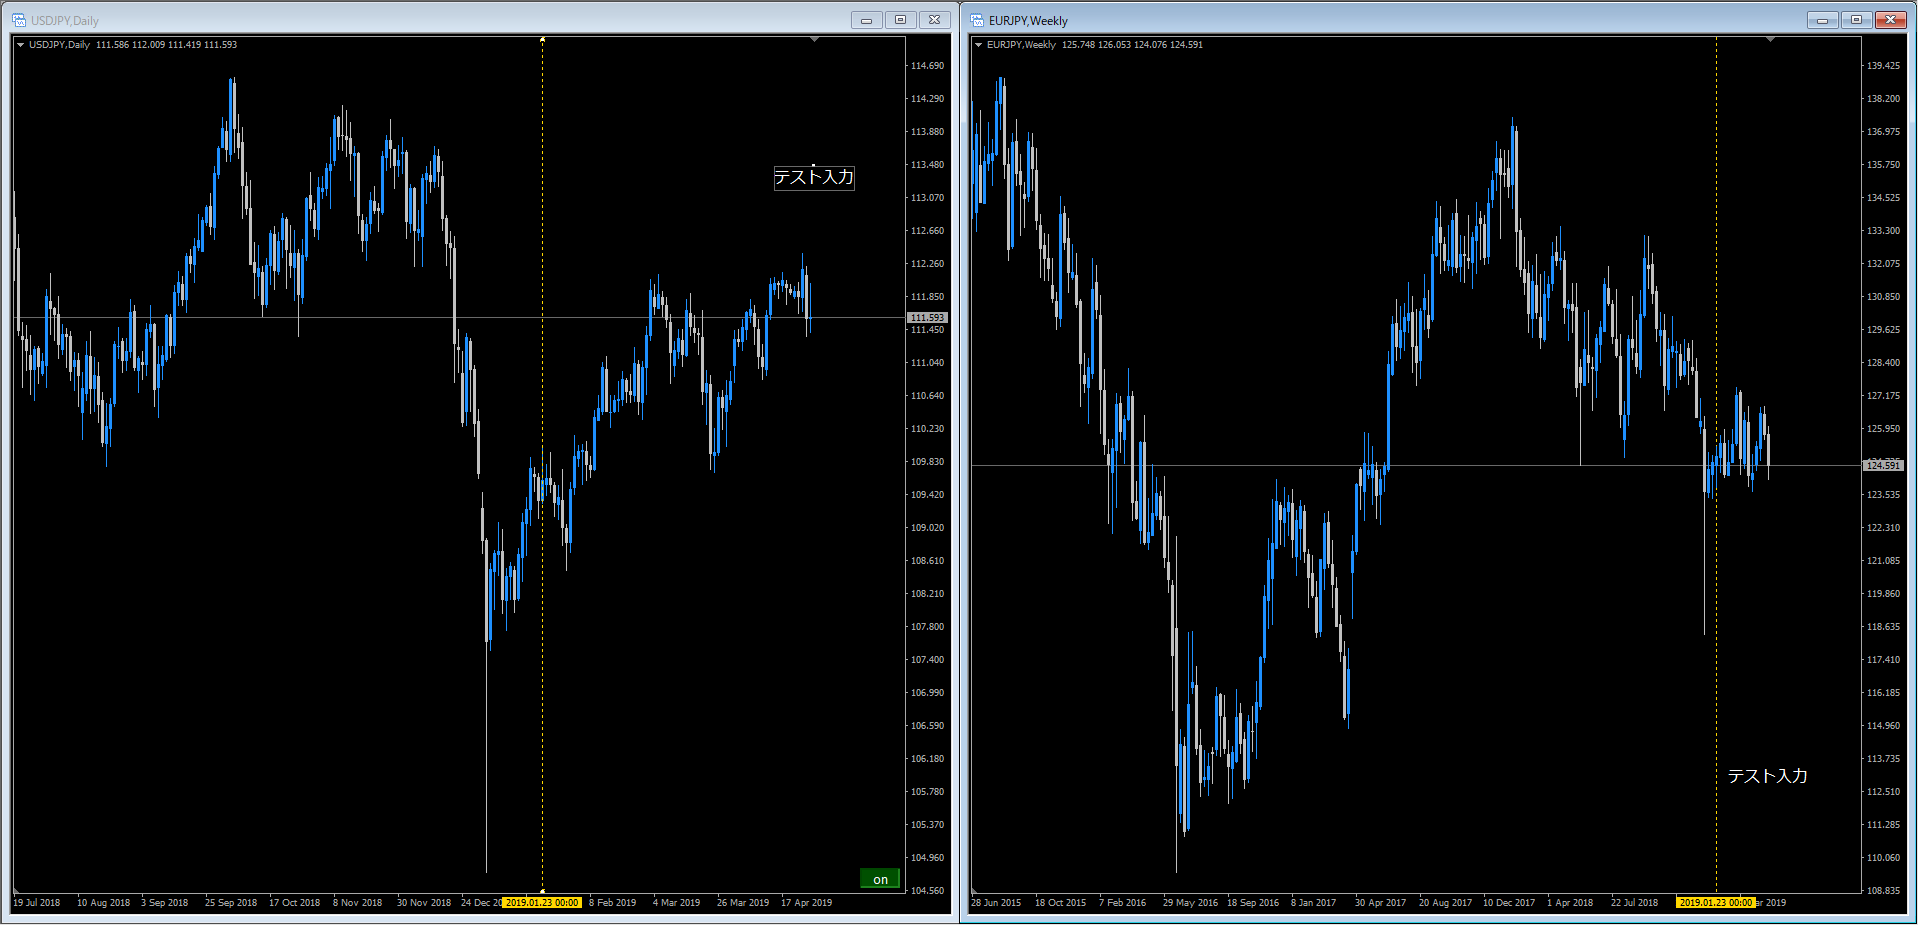This screenshot has width=1918, height=925.
Task: Select the bottom anchor of the USDJPY vertical line
Action: pyautogui.click(x=542, y=890)
